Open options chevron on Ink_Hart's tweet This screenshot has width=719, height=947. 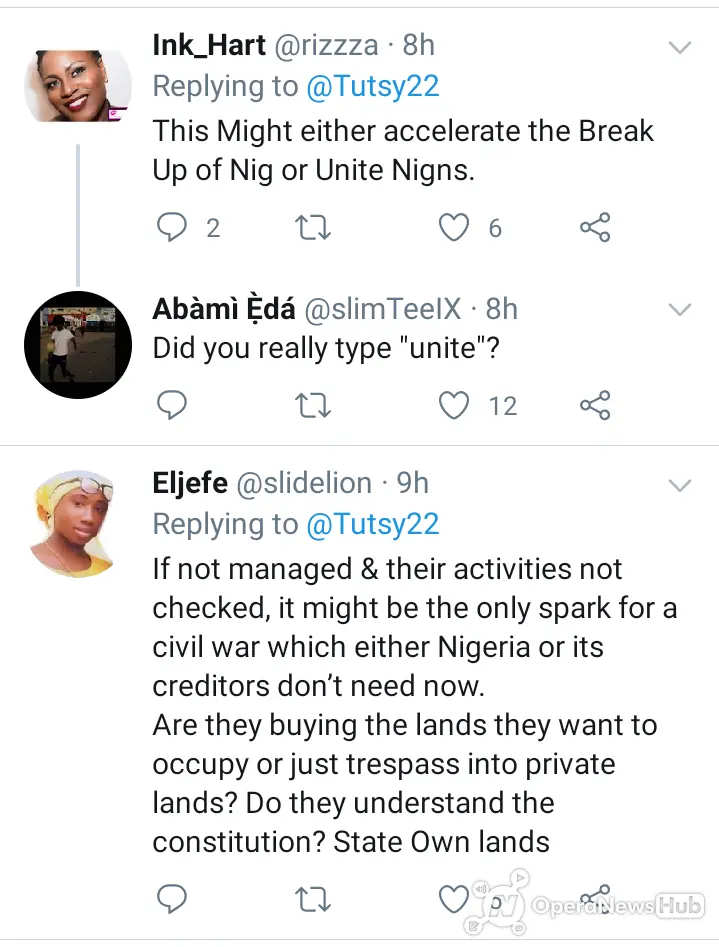click(680, 47)
